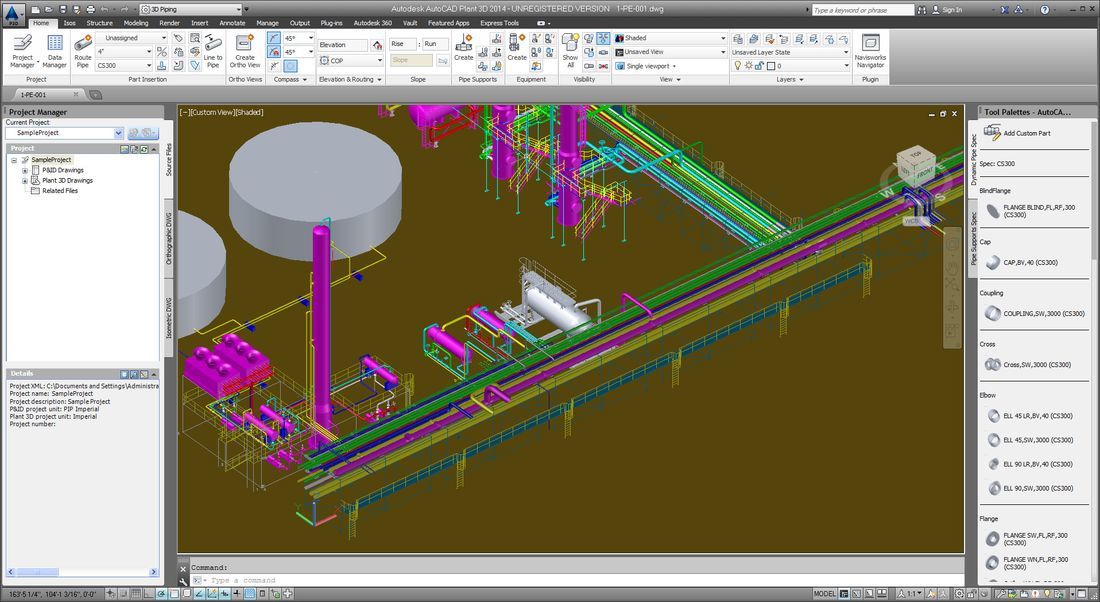1100x602 pixels.
Task: Switch to the Isos ribbon tab
Action: (x=69, y=23)
